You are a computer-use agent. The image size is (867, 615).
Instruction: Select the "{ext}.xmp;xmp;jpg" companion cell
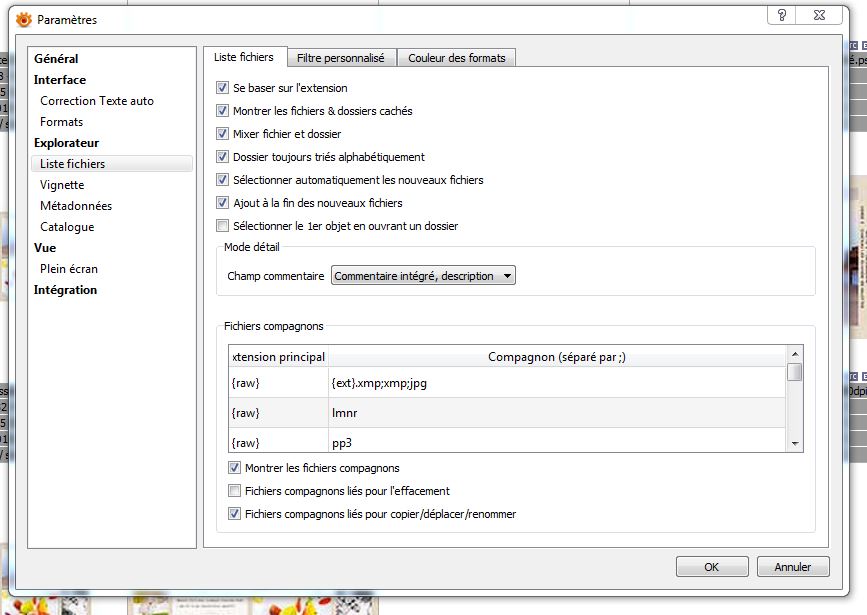(x=557, y=383)
